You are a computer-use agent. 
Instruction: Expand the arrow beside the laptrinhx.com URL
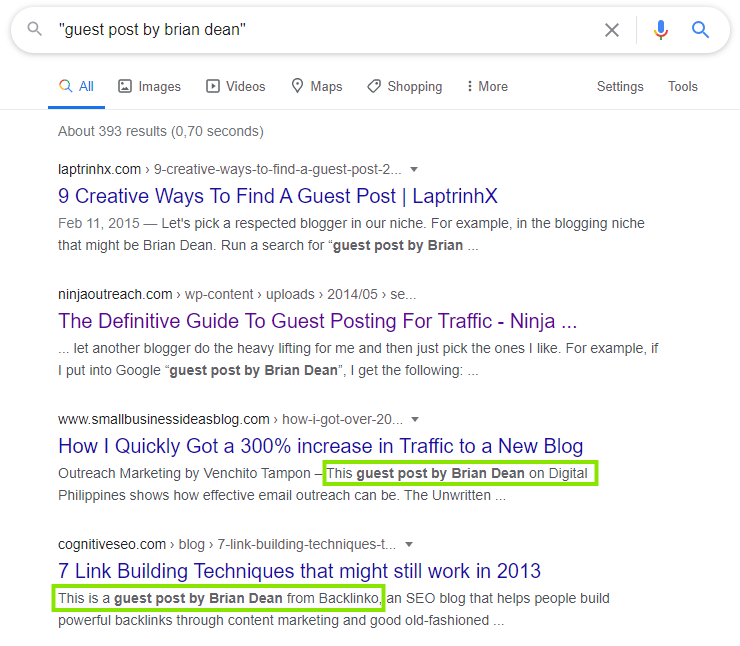tap(414, 169)
